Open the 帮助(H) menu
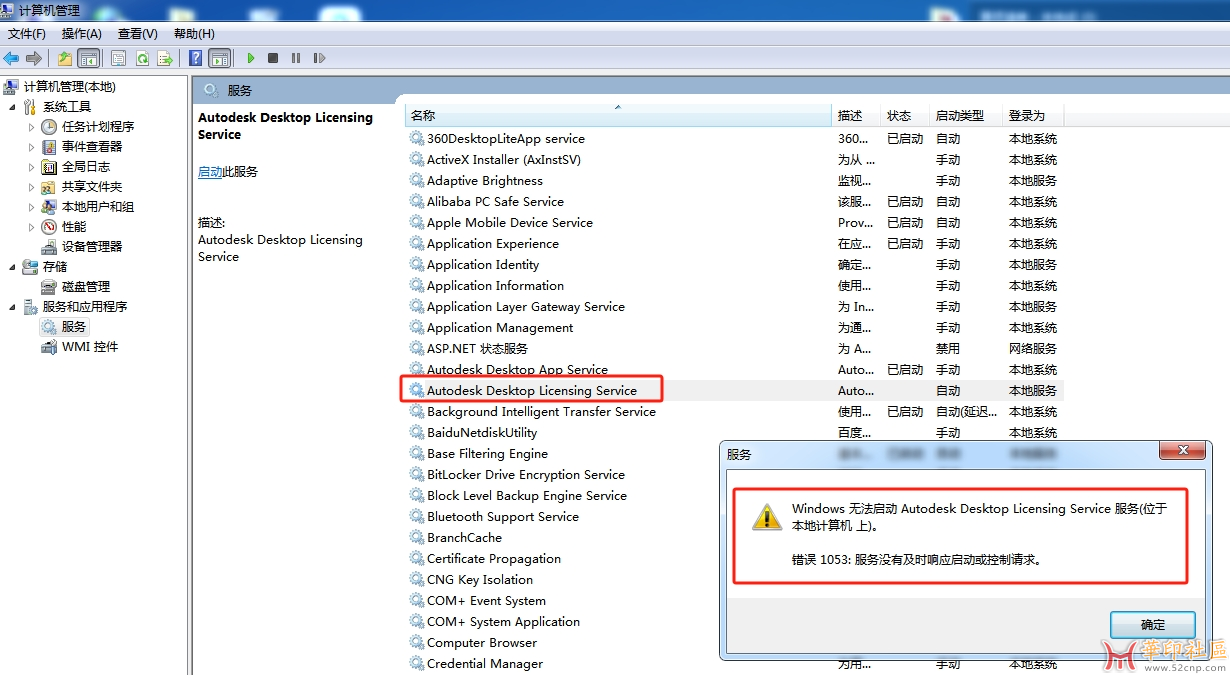 tap(194, 34)
